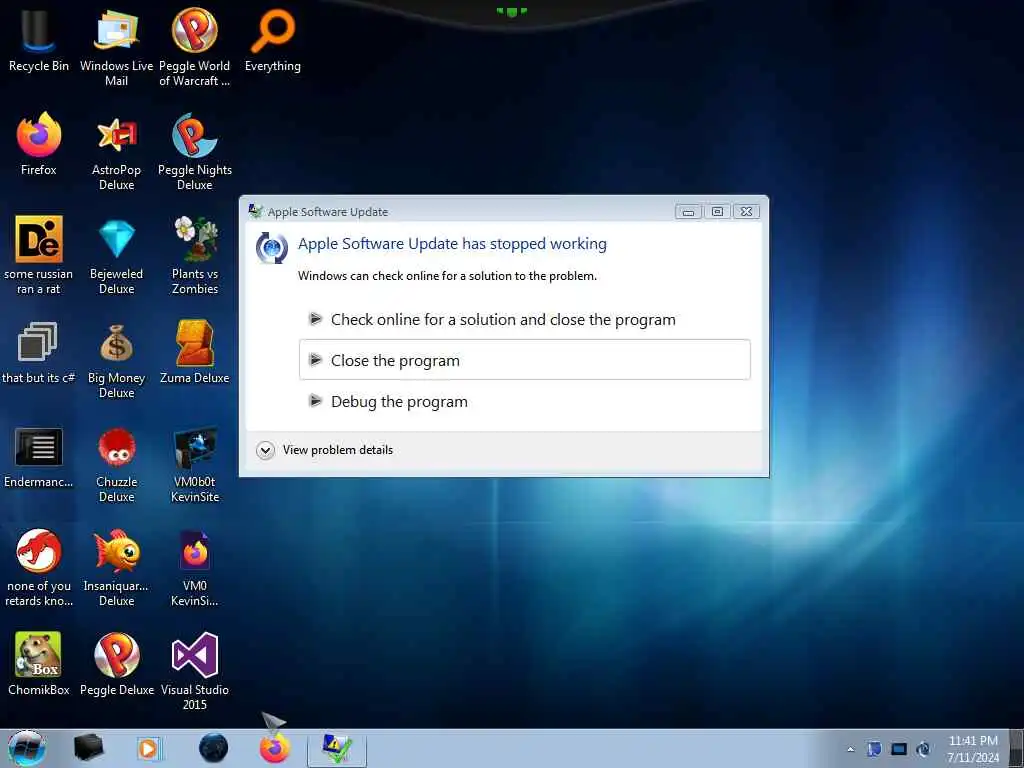Select the Everything search desktop icon
1024x768 pixels.
click(x=272, y=40)
